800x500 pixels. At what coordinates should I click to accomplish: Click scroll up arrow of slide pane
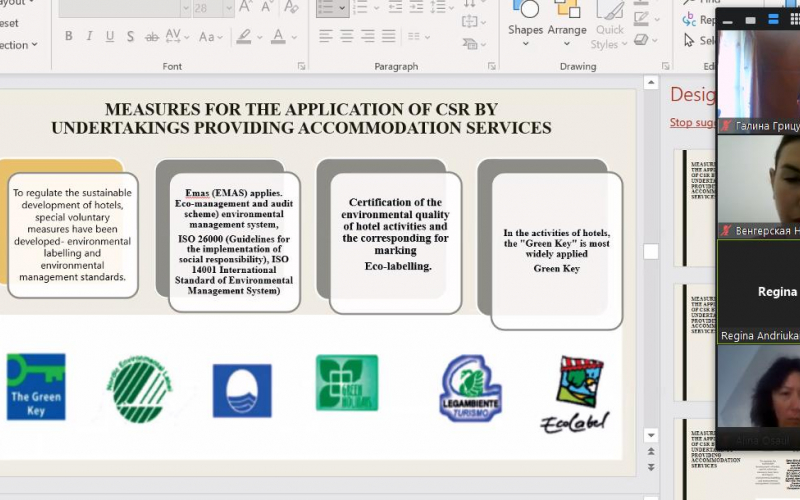point(651,82)
